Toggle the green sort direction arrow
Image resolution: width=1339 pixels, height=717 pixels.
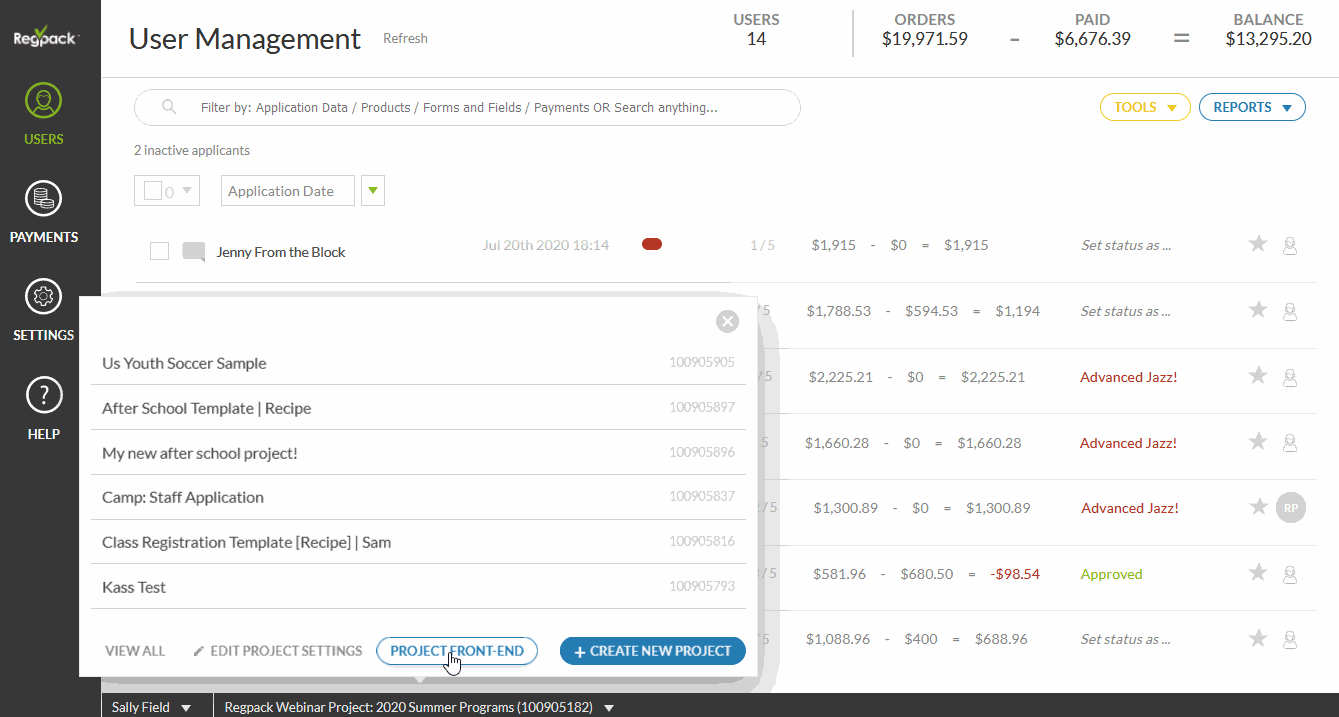(373, 190)
